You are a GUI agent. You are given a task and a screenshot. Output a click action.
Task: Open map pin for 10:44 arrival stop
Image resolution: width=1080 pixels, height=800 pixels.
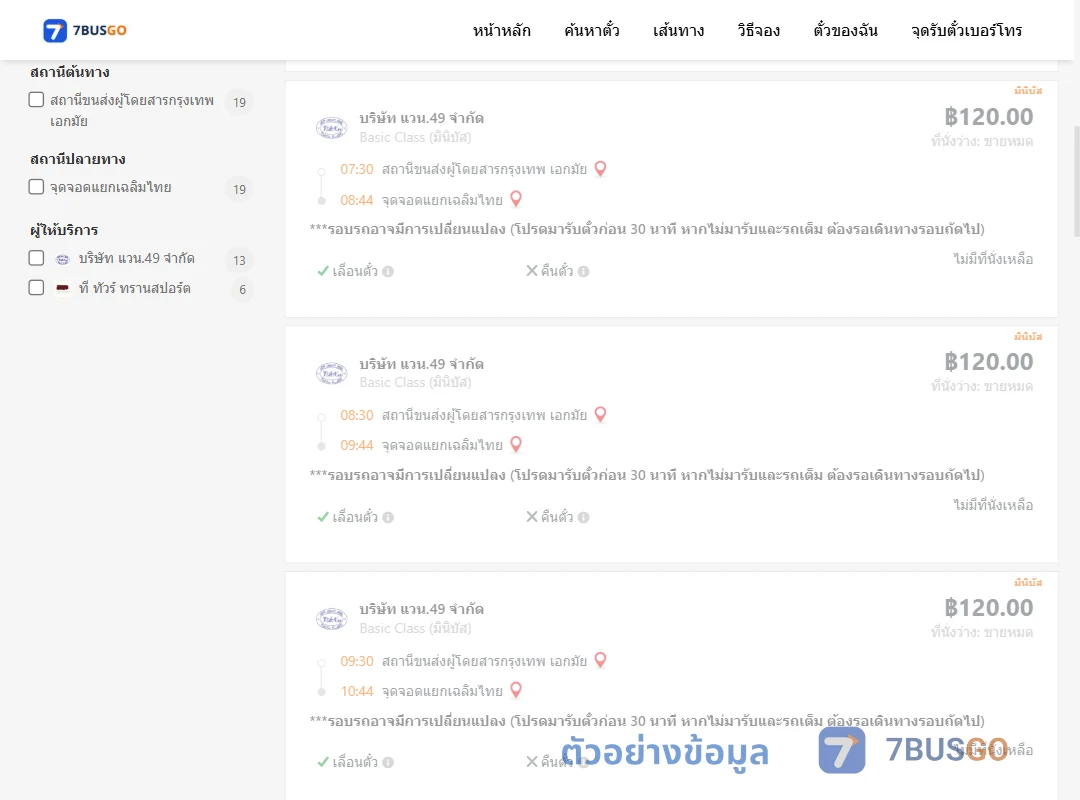point(516,690)
